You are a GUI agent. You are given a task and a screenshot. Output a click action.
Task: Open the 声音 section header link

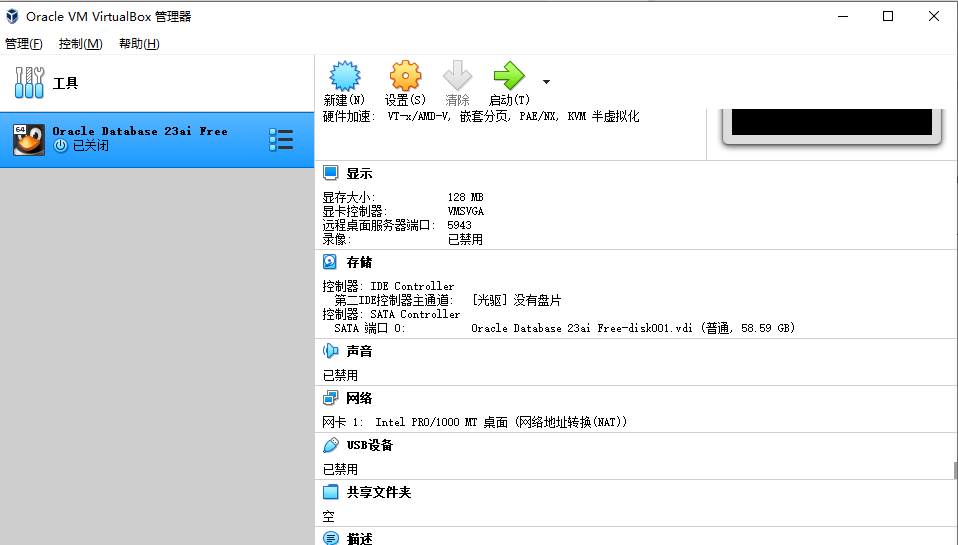[x=359, y=351]
